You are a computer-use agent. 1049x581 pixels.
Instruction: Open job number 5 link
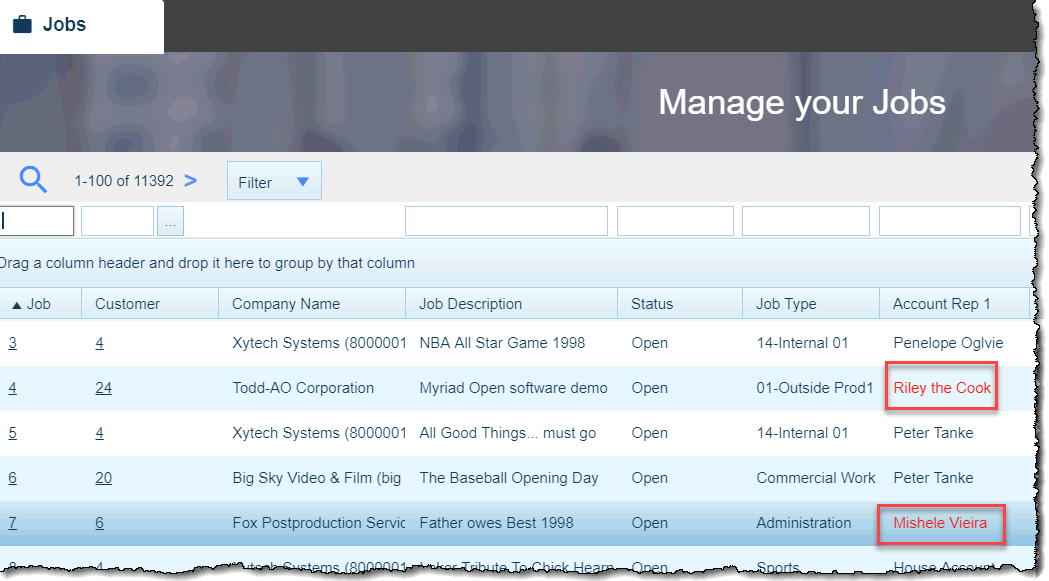[x=13, y=433]
